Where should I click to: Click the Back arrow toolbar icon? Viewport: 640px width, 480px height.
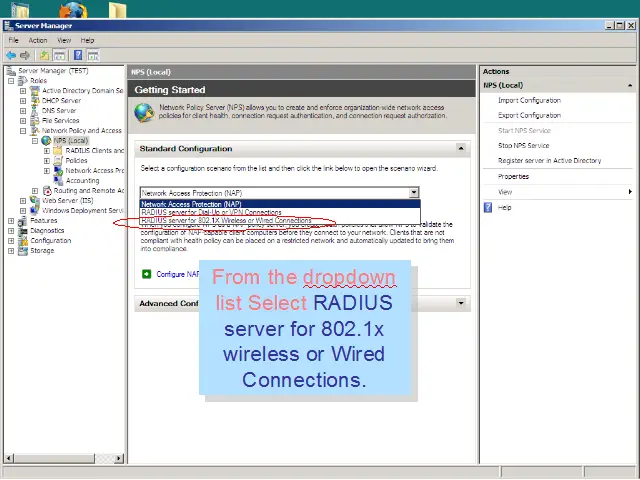tap(11, 56)
